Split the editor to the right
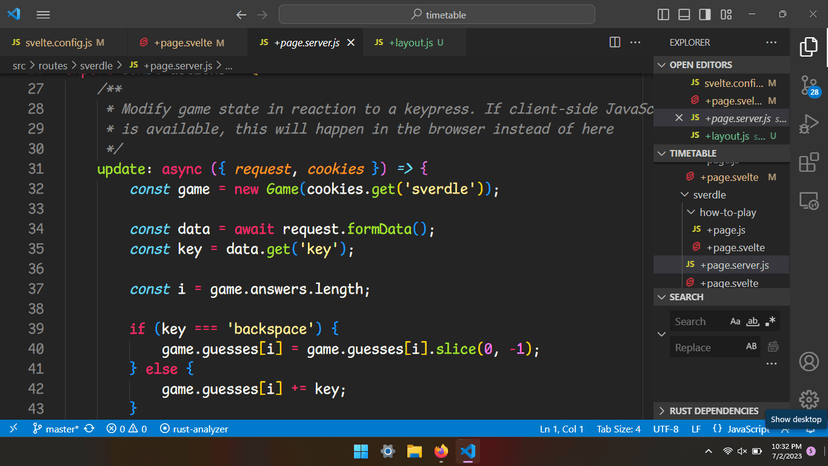 pos(615,43)
